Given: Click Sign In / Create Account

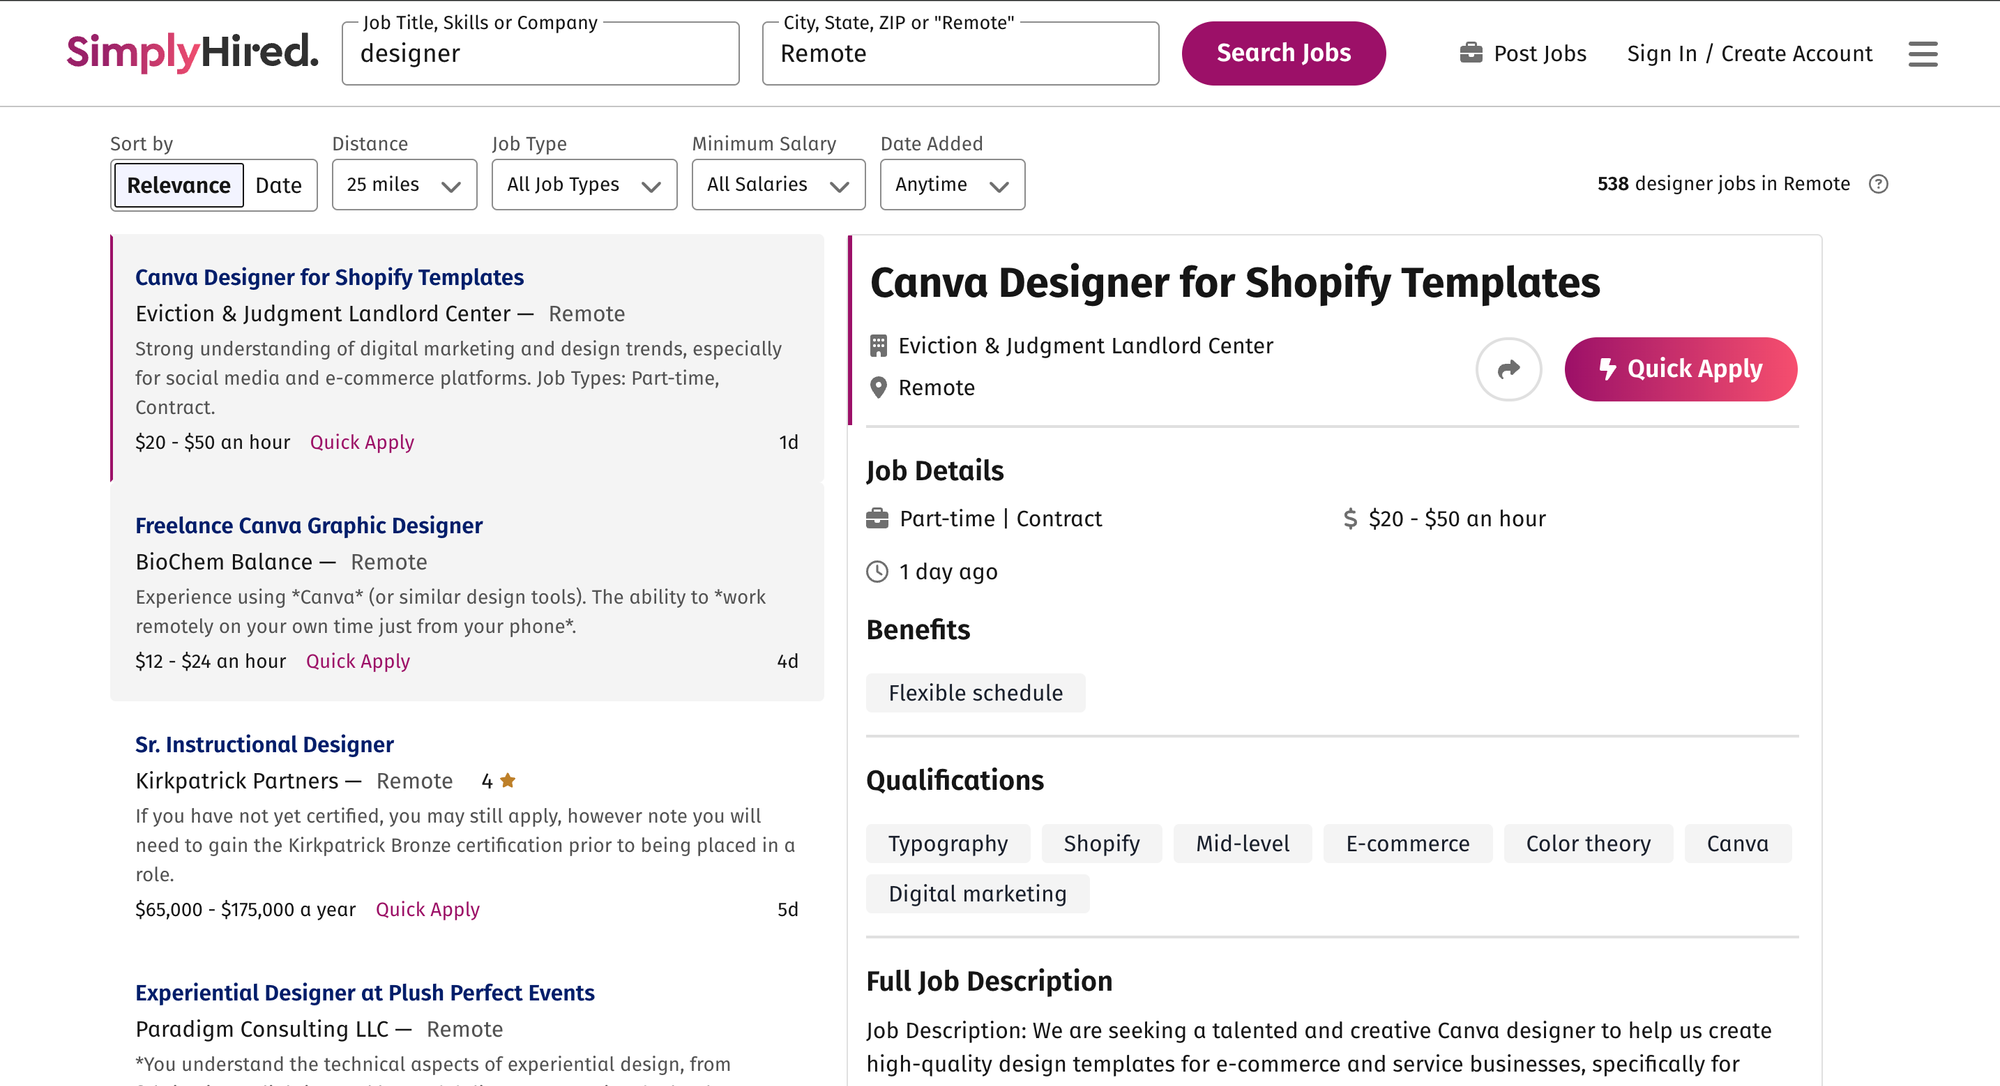Looking at the screenshot, I should coord(1749,54).
